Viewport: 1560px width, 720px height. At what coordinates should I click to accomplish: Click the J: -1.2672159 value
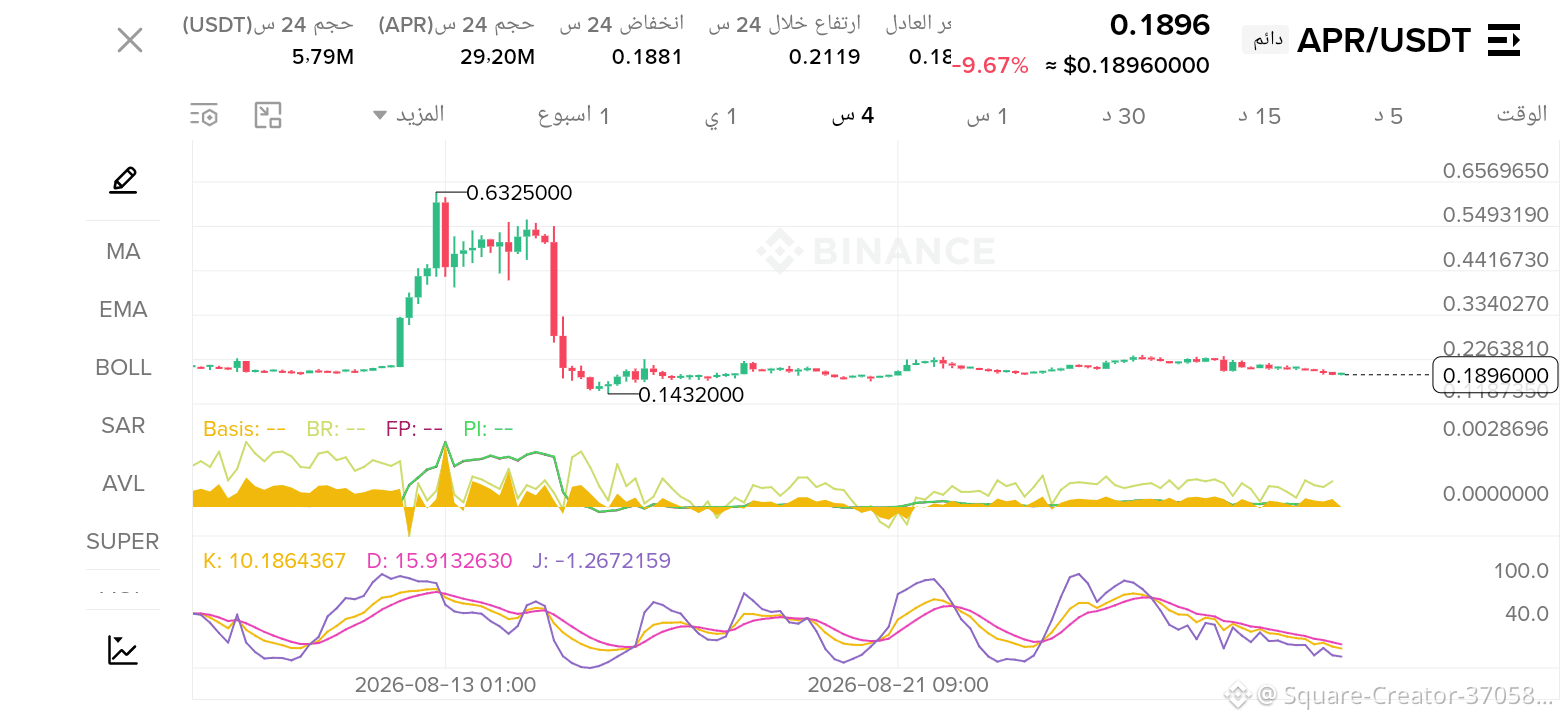pos(601,561)
